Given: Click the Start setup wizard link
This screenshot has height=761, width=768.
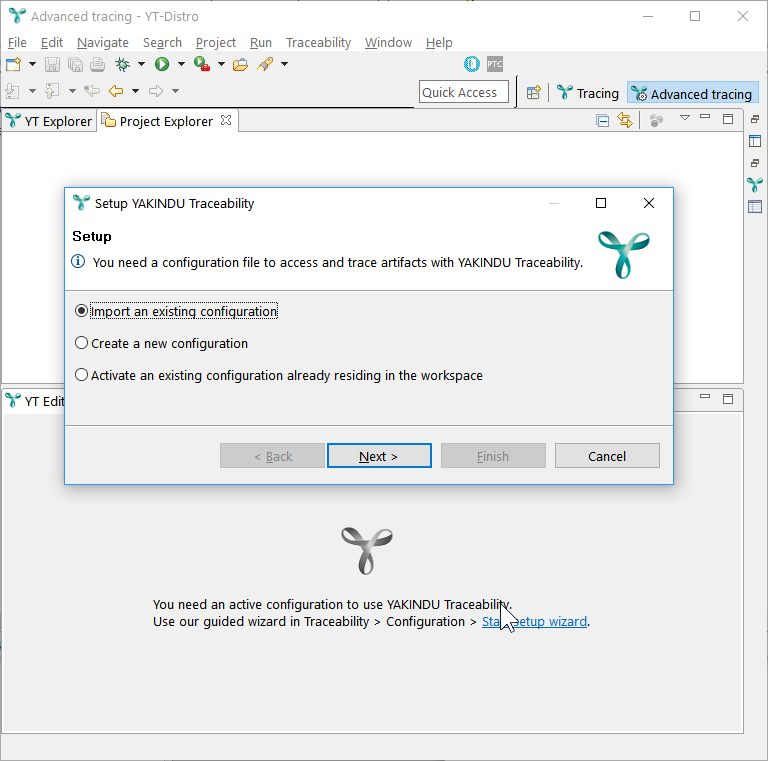Looking at the screenshot, I should pyautogui.click(x=534, y=621).
